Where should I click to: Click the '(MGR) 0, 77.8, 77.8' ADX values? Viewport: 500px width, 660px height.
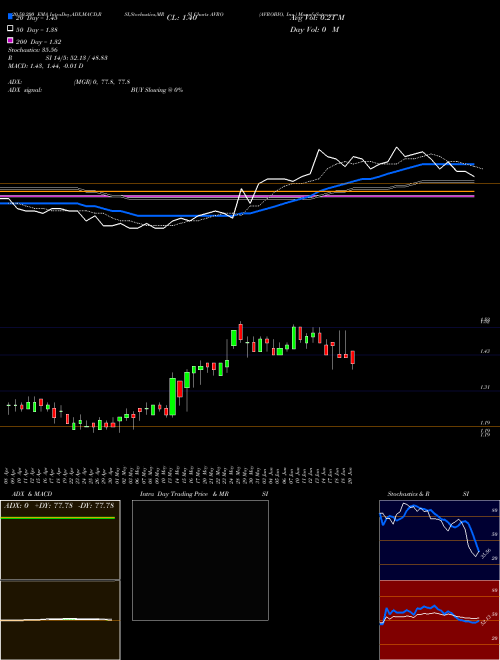click(102, 82)
